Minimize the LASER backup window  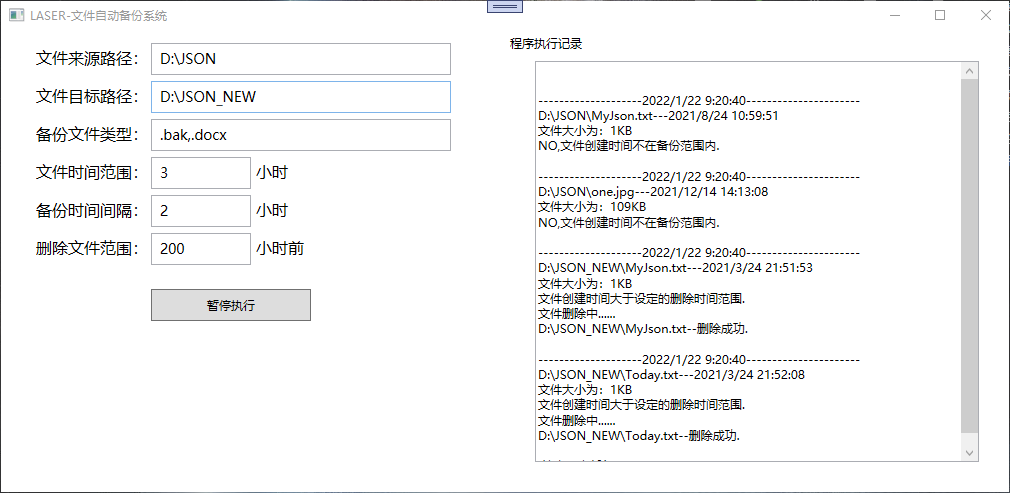(x=894, y=15)
